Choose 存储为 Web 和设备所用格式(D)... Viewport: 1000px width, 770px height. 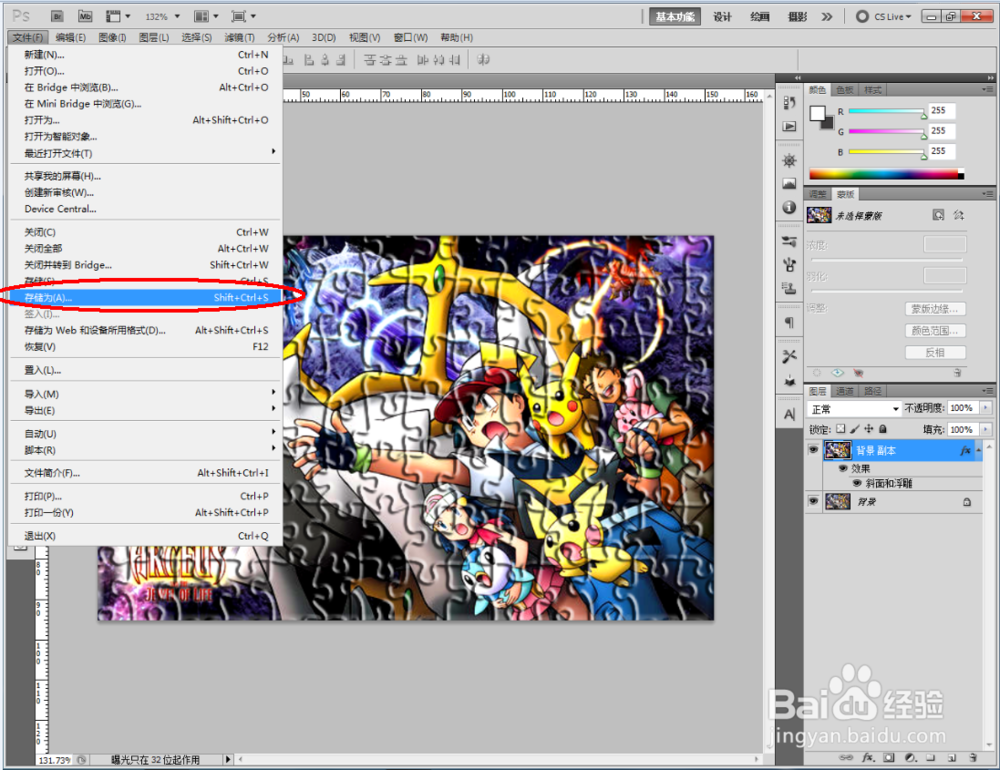(x=146, y=330)
